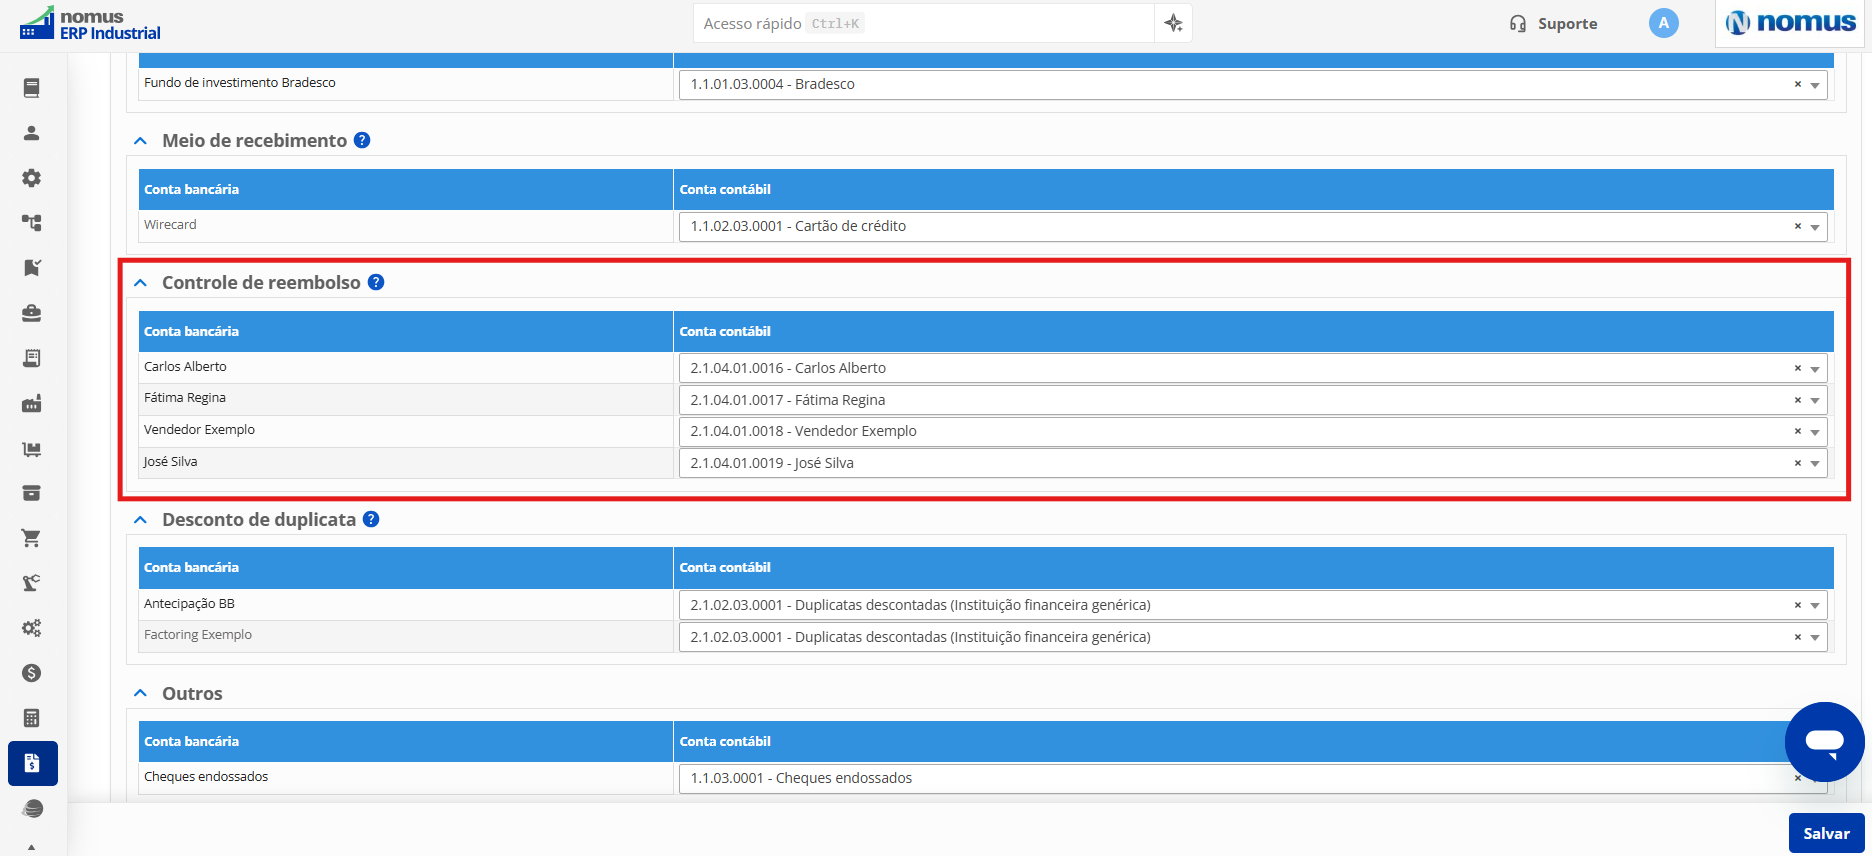Image resolution: width=1872 pixels, height=856 pixels.
Task: Clear the Antecipação BB account selection
Action: 1797,605
